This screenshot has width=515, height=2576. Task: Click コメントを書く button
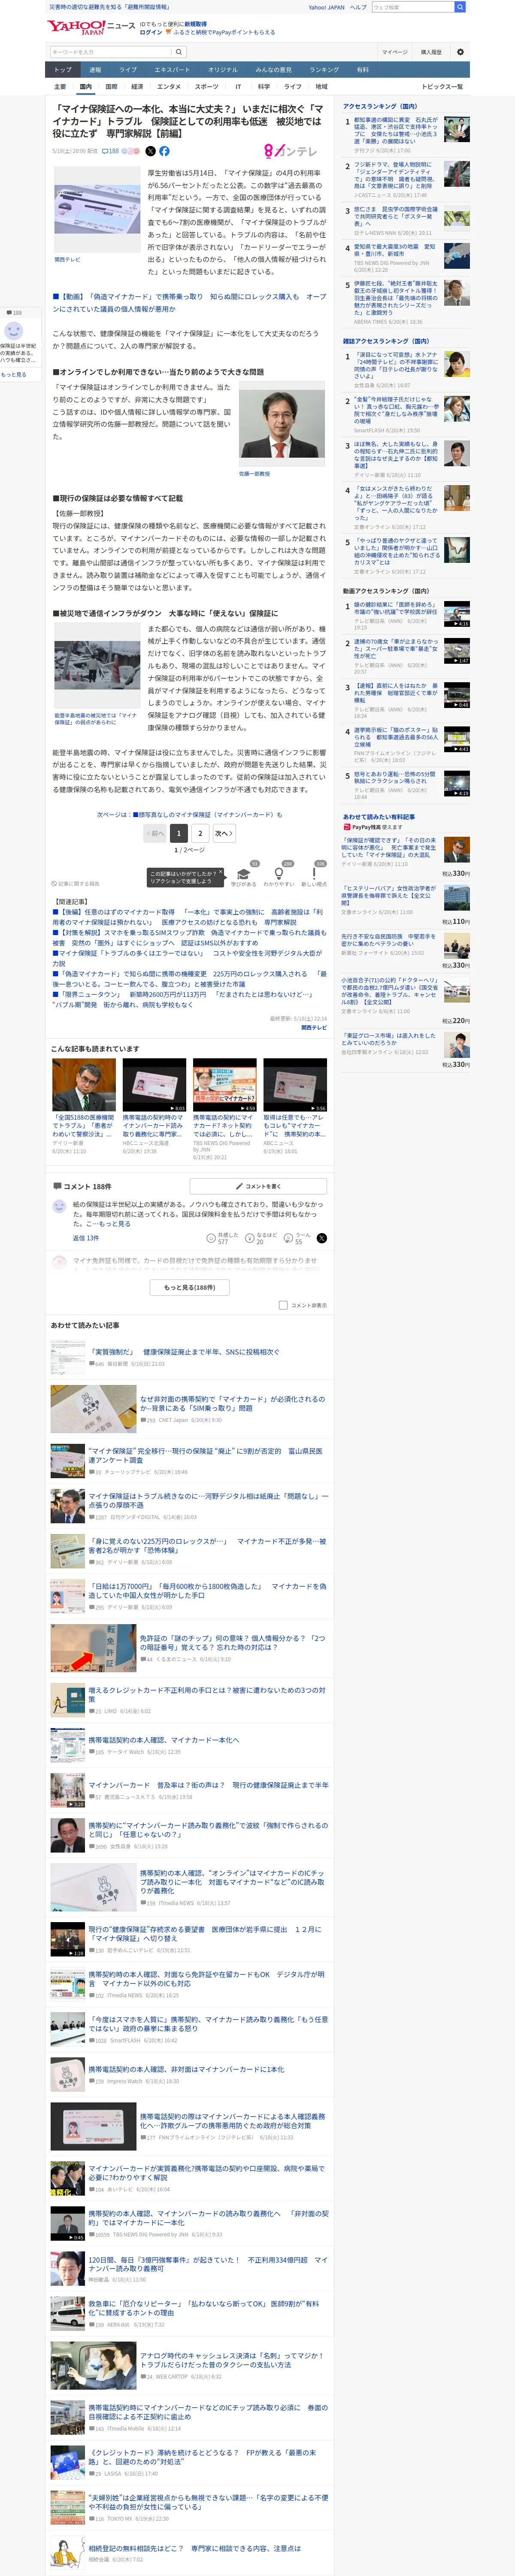click(x=259, y=1186)
